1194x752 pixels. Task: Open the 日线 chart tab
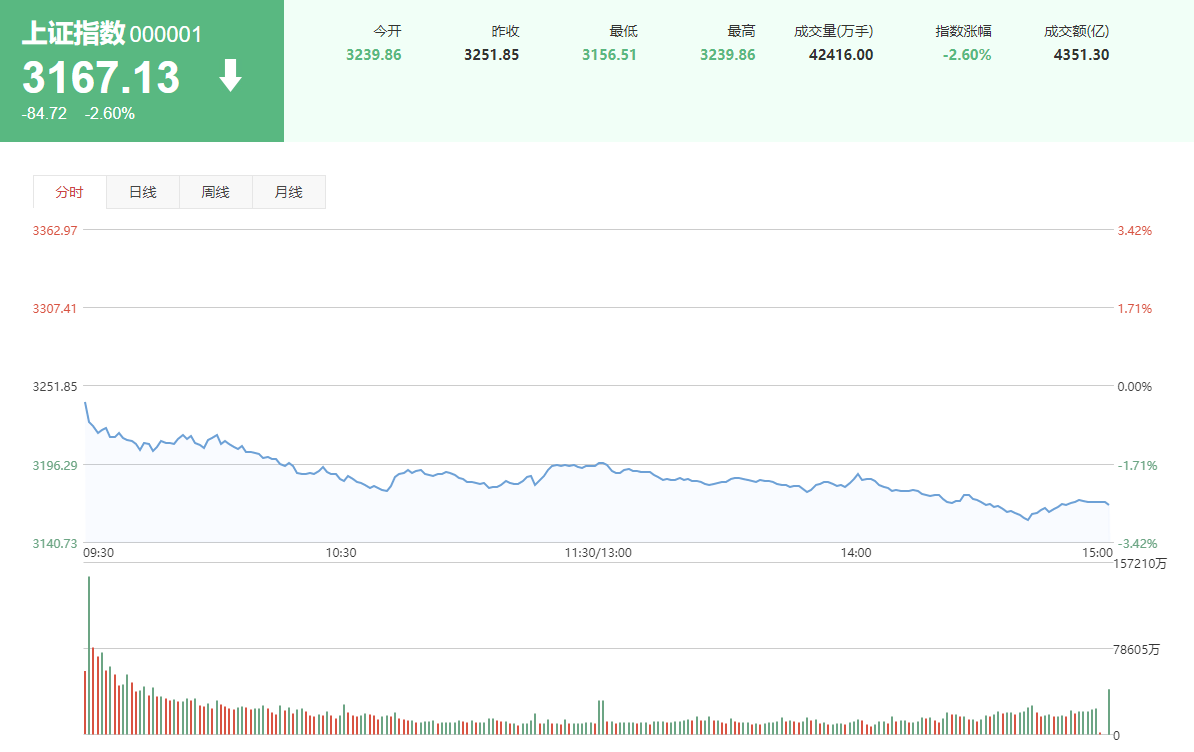point(143,192)
